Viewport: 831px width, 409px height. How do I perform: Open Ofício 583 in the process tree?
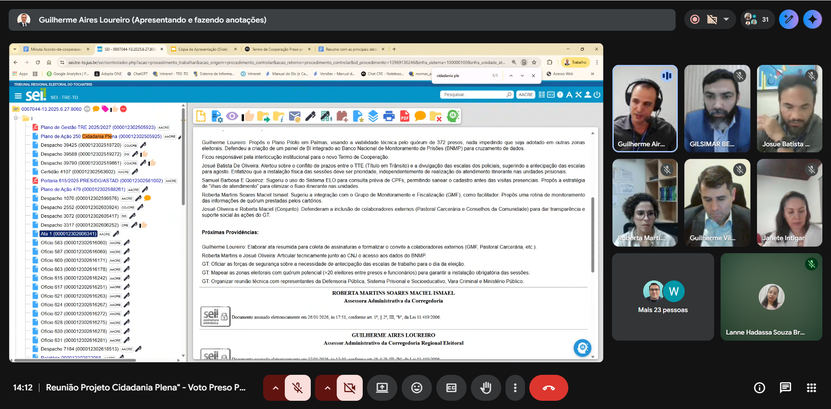pos(73,242)
